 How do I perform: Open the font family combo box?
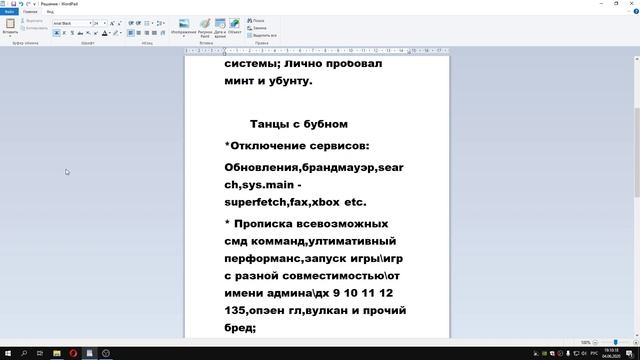72,23
